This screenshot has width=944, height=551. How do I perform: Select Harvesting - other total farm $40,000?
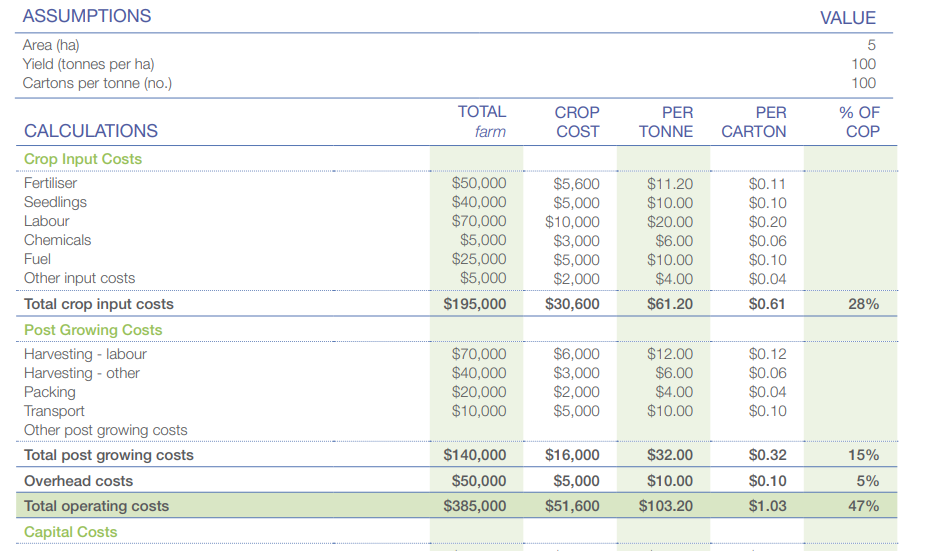click(x=479, y=373)
